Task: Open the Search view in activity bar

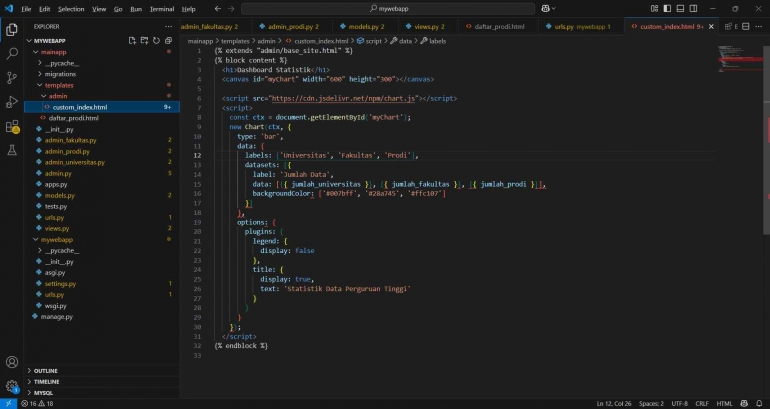Action: (12, 54)
